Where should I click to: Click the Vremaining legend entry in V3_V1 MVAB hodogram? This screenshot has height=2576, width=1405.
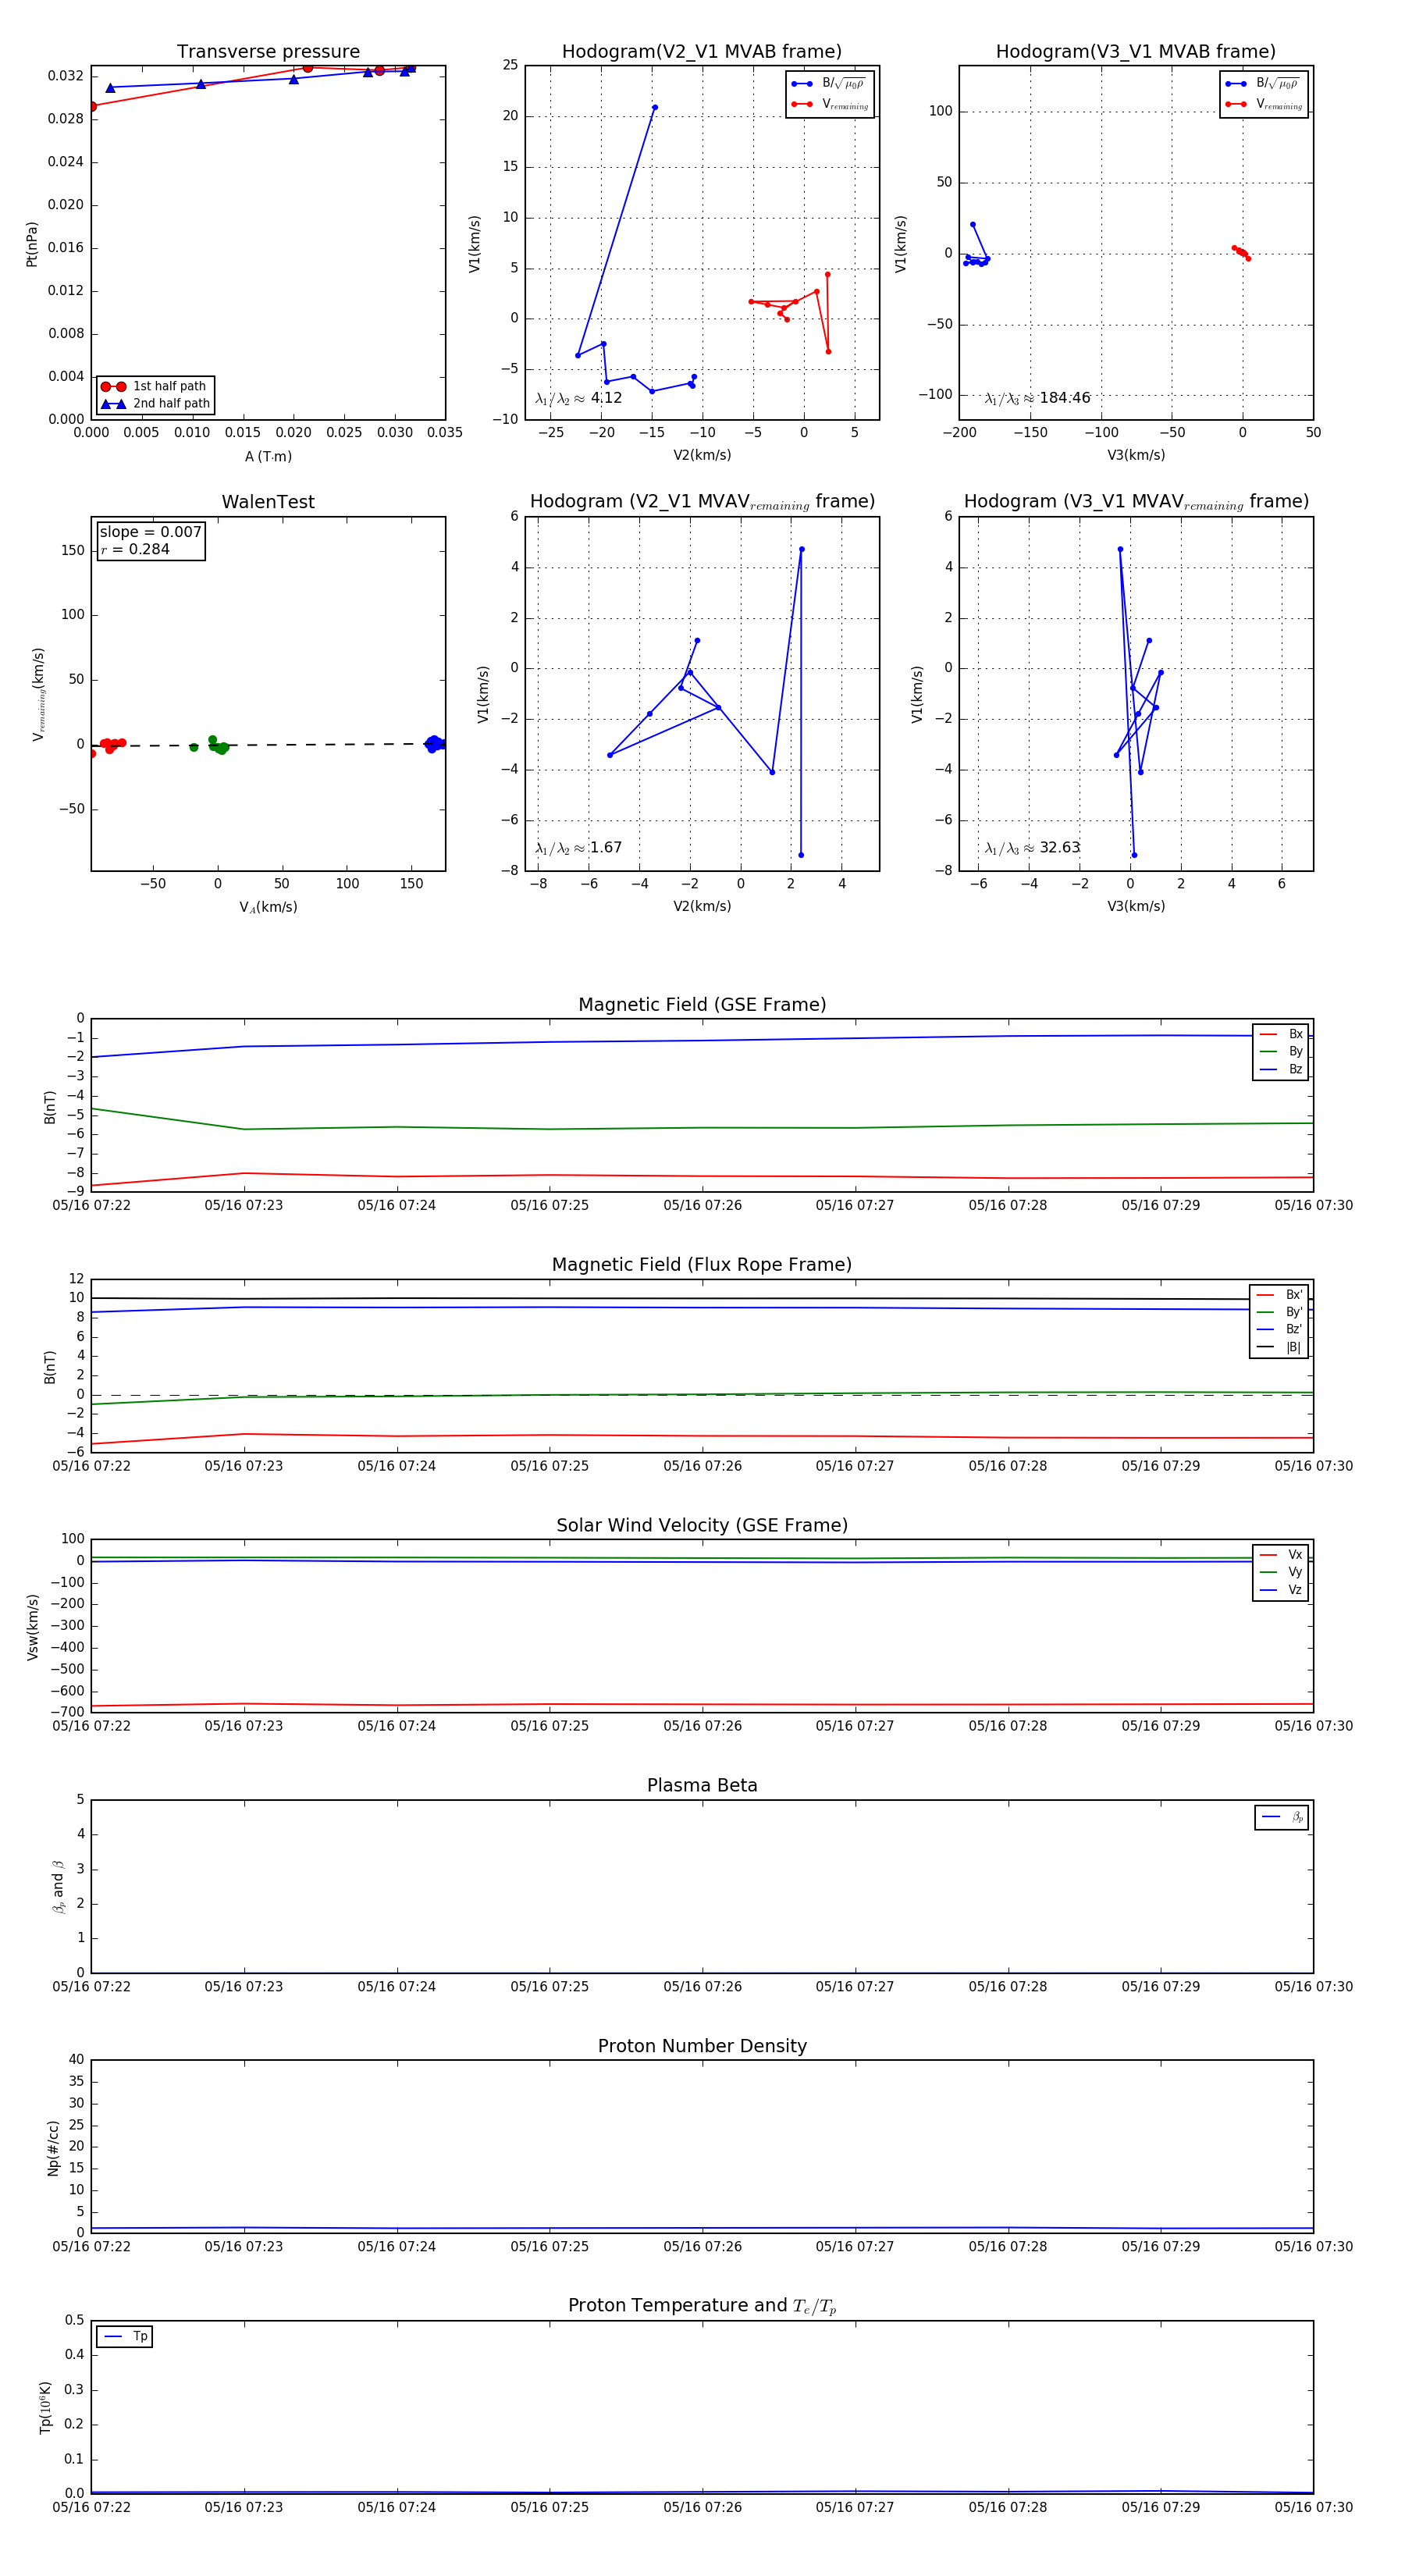pyautogui.click(x=1264, y=104)
